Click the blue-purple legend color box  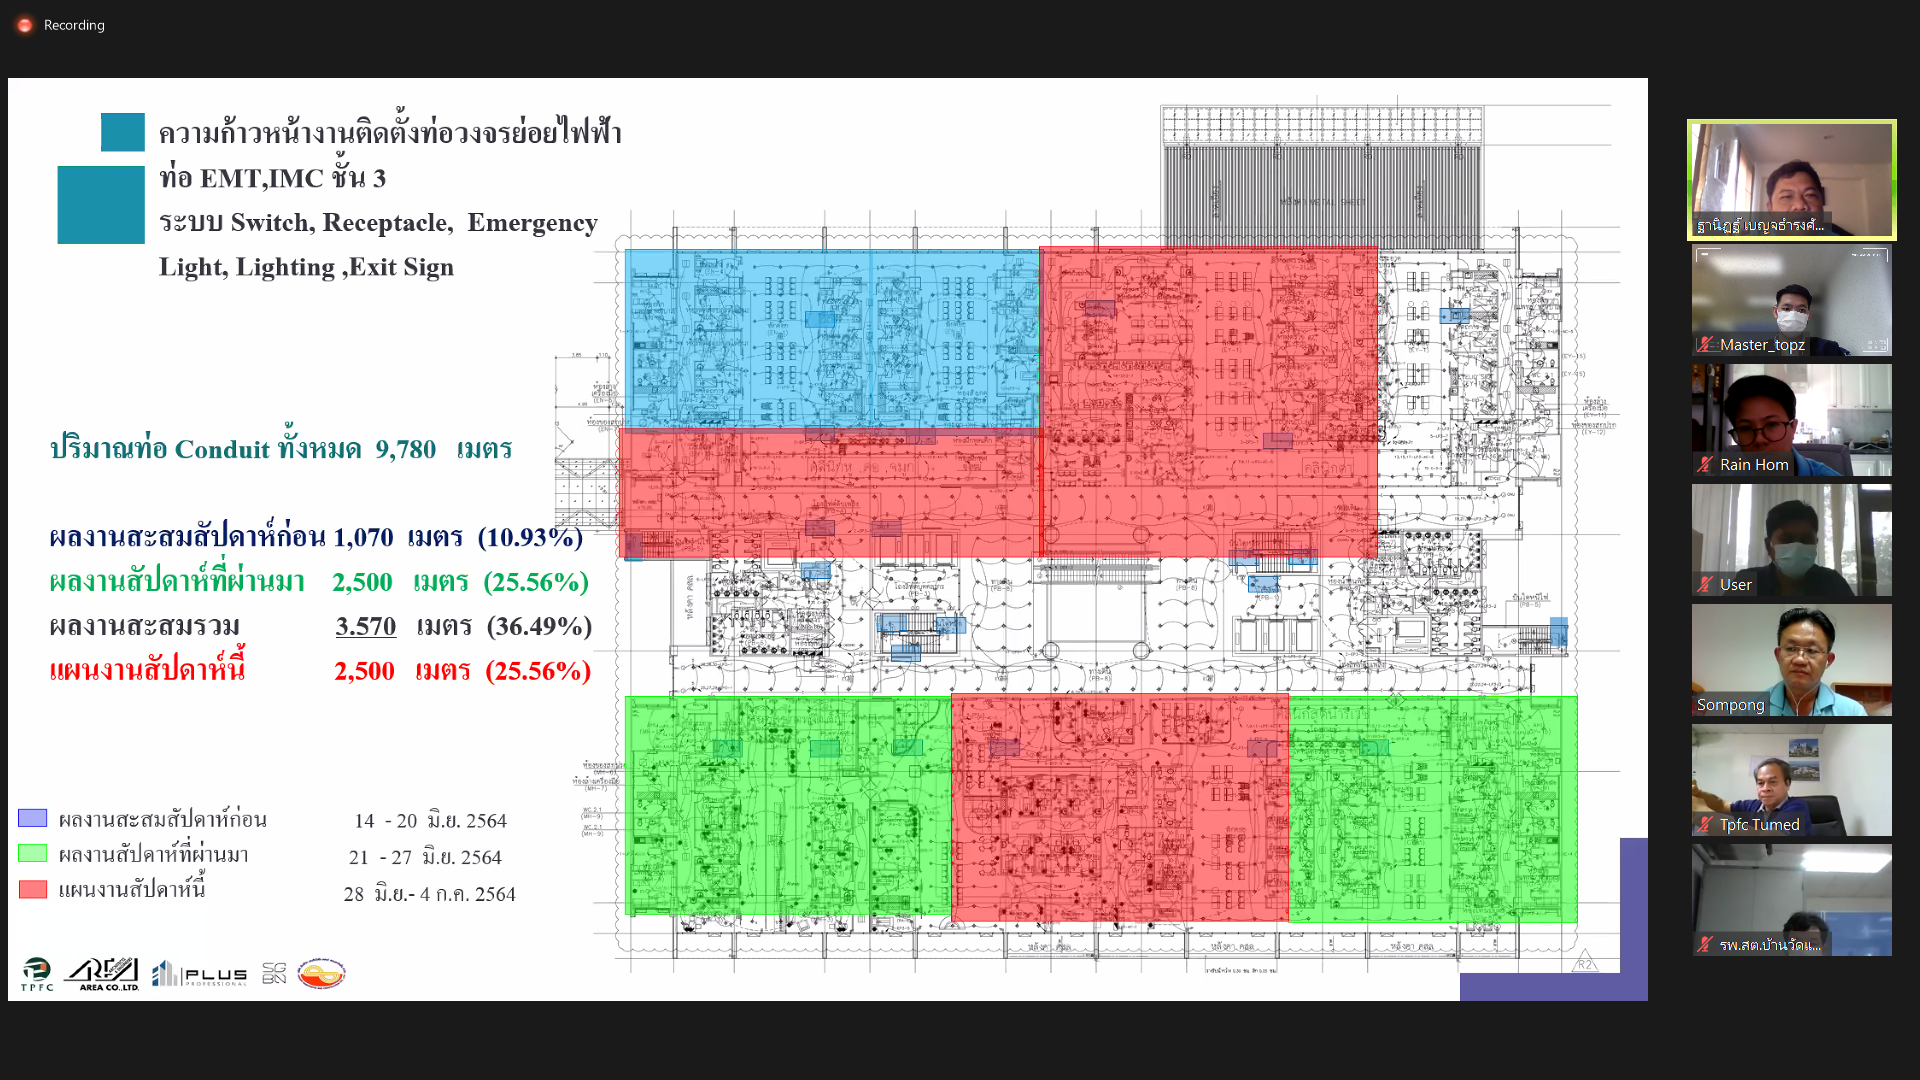click(x=33, y=818)
